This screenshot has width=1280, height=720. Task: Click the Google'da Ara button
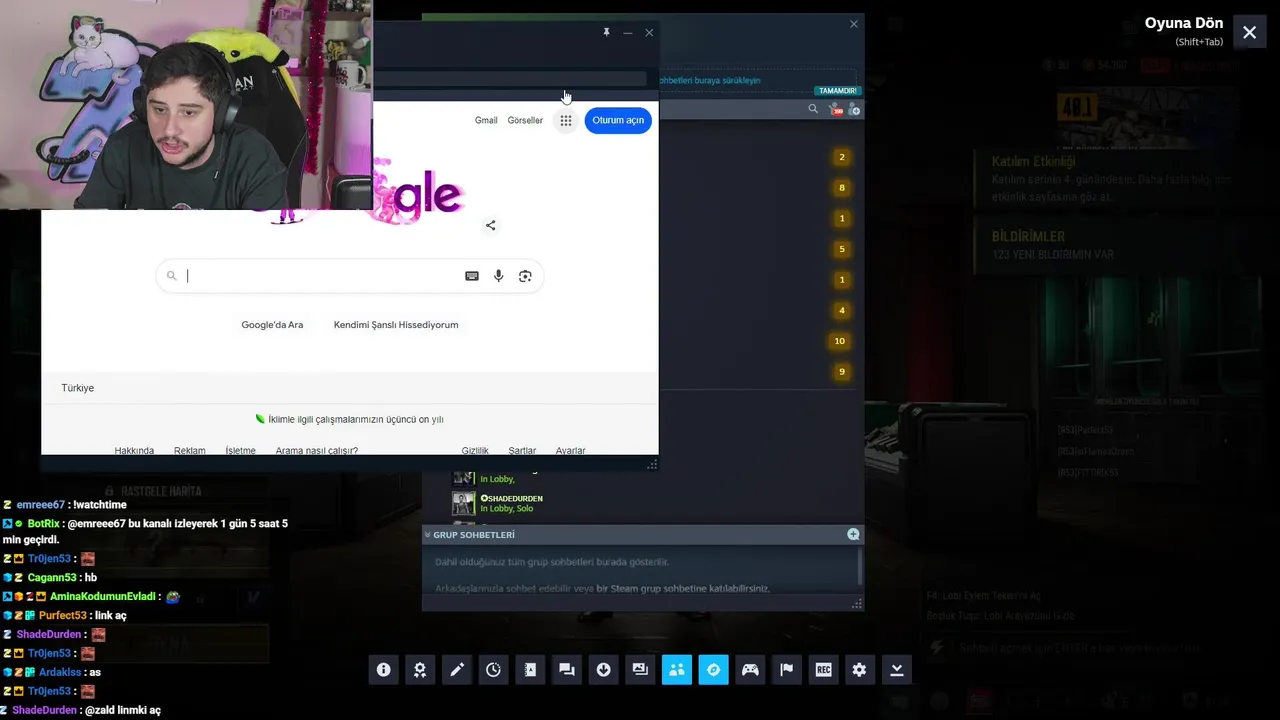pos(272,325)
